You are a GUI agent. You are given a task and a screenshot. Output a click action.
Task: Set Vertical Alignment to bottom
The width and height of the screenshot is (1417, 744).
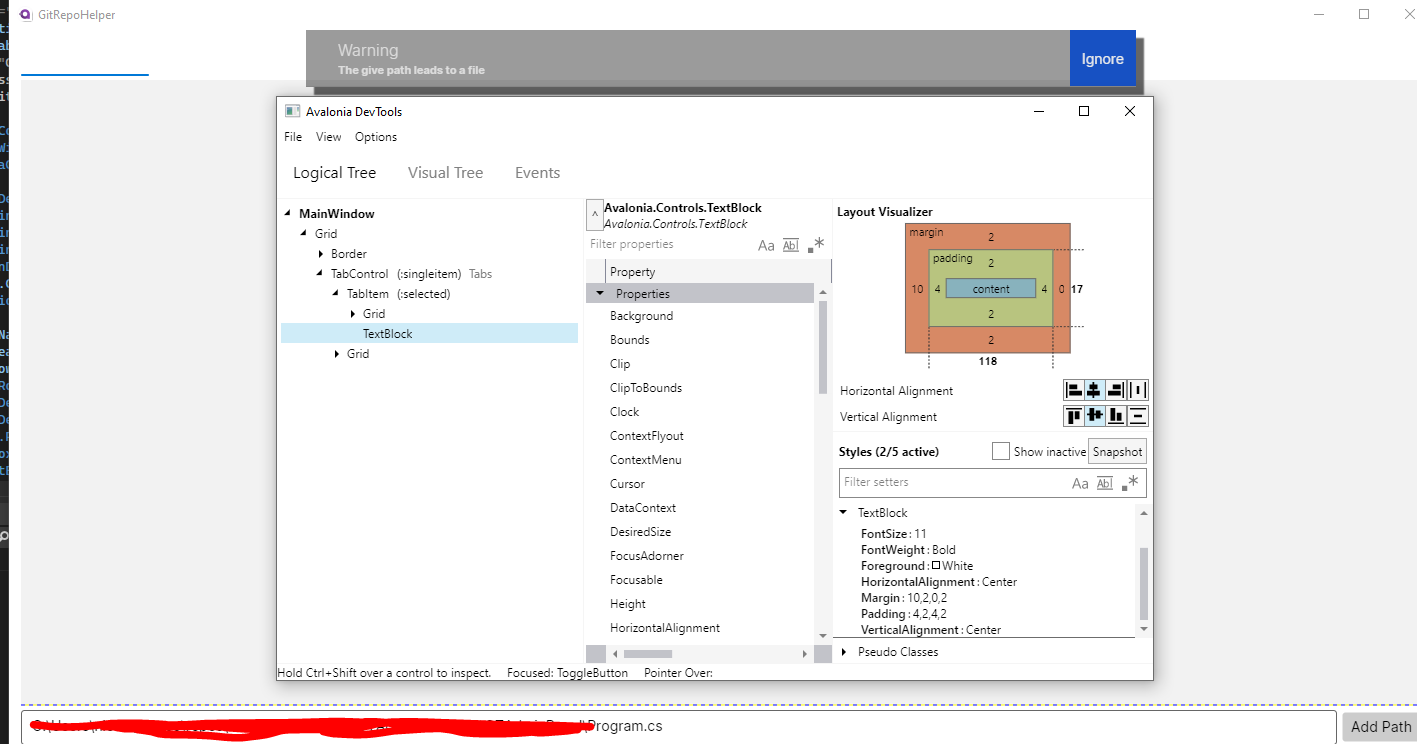(x=1116, y=415)
